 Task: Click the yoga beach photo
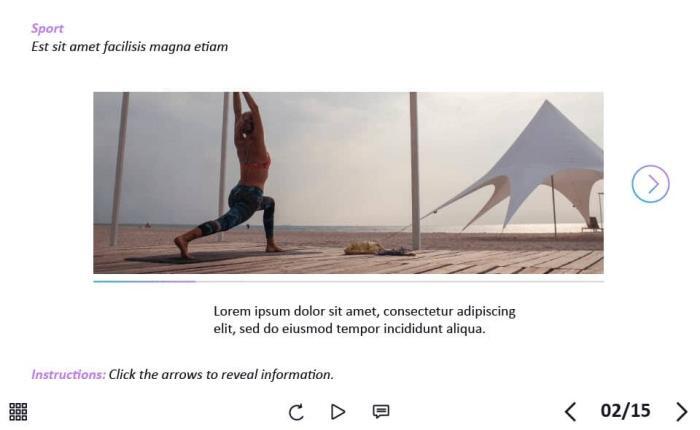click(x=348, y=183)
